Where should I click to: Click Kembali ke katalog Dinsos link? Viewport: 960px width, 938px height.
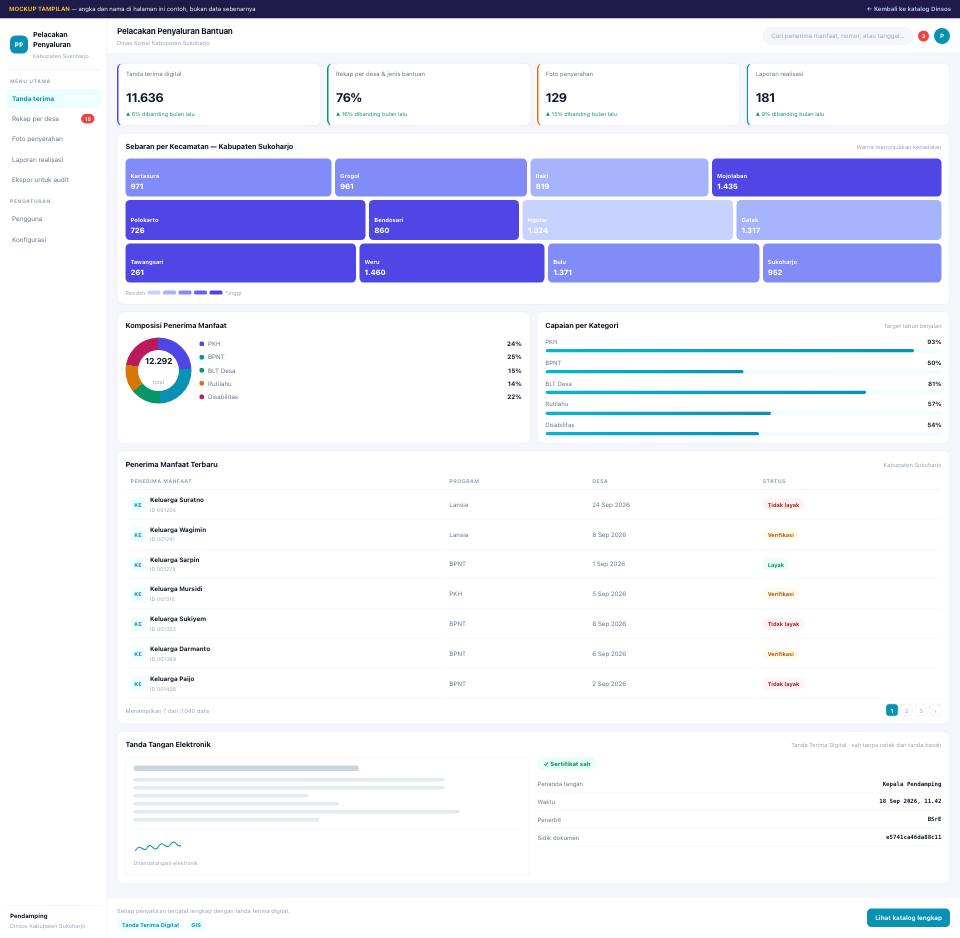coord(909,9)
